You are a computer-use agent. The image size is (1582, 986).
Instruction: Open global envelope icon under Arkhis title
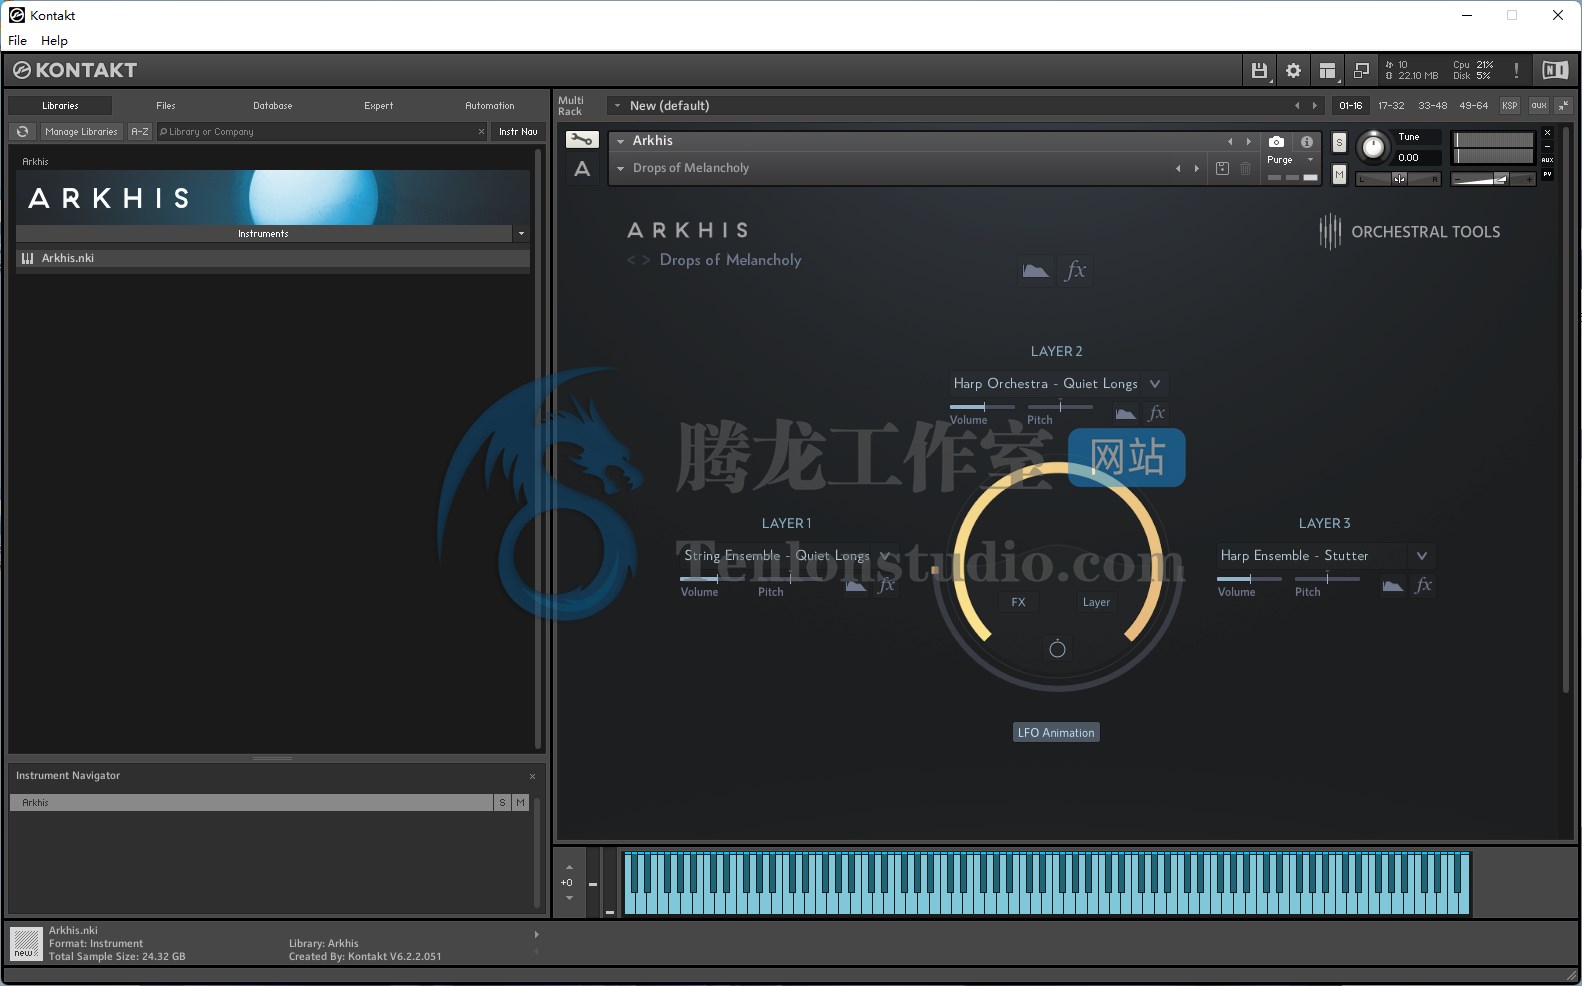click(x=1036, y=270)
